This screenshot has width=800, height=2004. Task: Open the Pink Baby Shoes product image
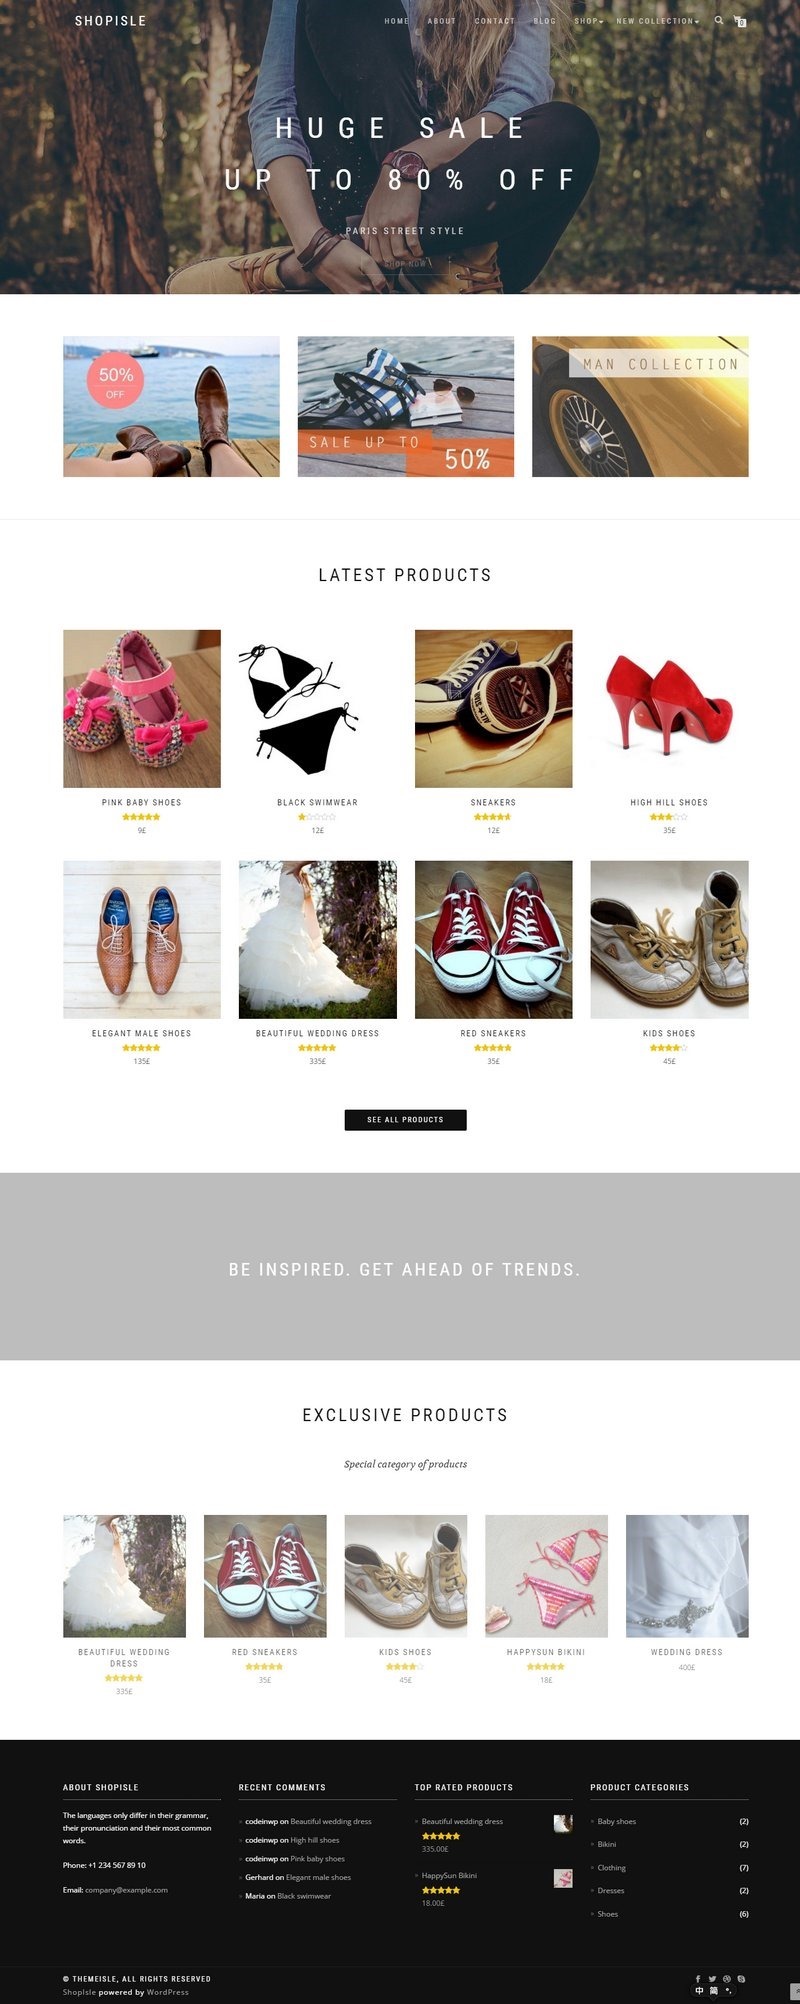click(x=142, y=708)
